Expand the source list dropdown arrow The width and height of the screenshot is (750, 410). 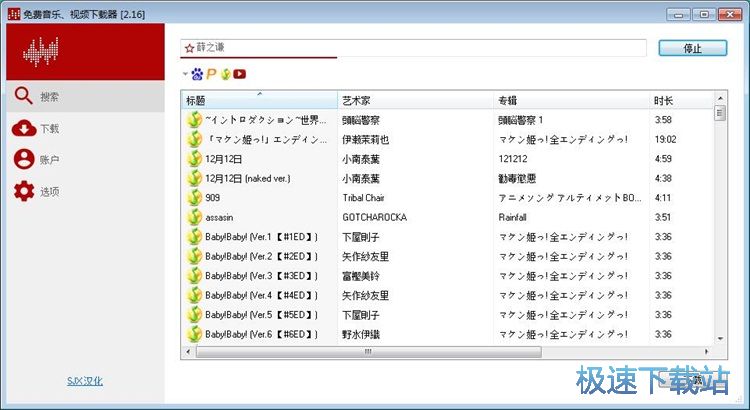click(185, 74)
